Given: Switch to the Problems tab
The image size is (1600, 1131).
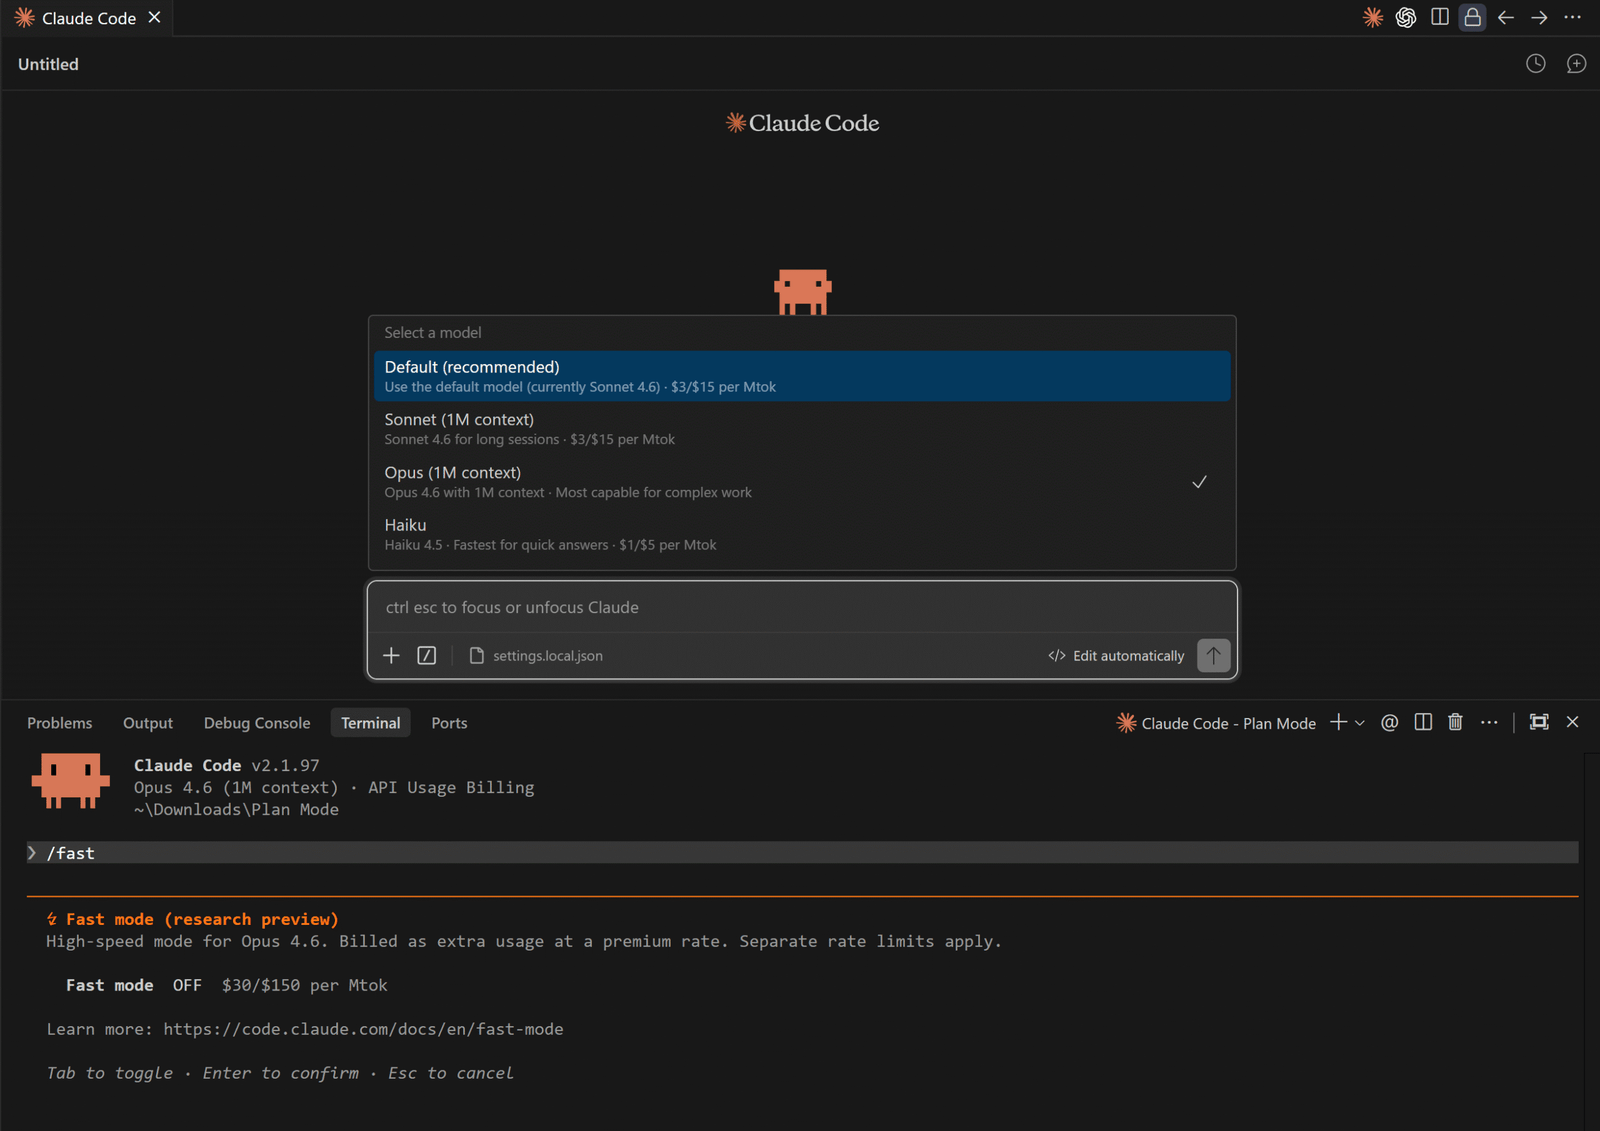Looking at the screenshot, I should click(60, 723).
